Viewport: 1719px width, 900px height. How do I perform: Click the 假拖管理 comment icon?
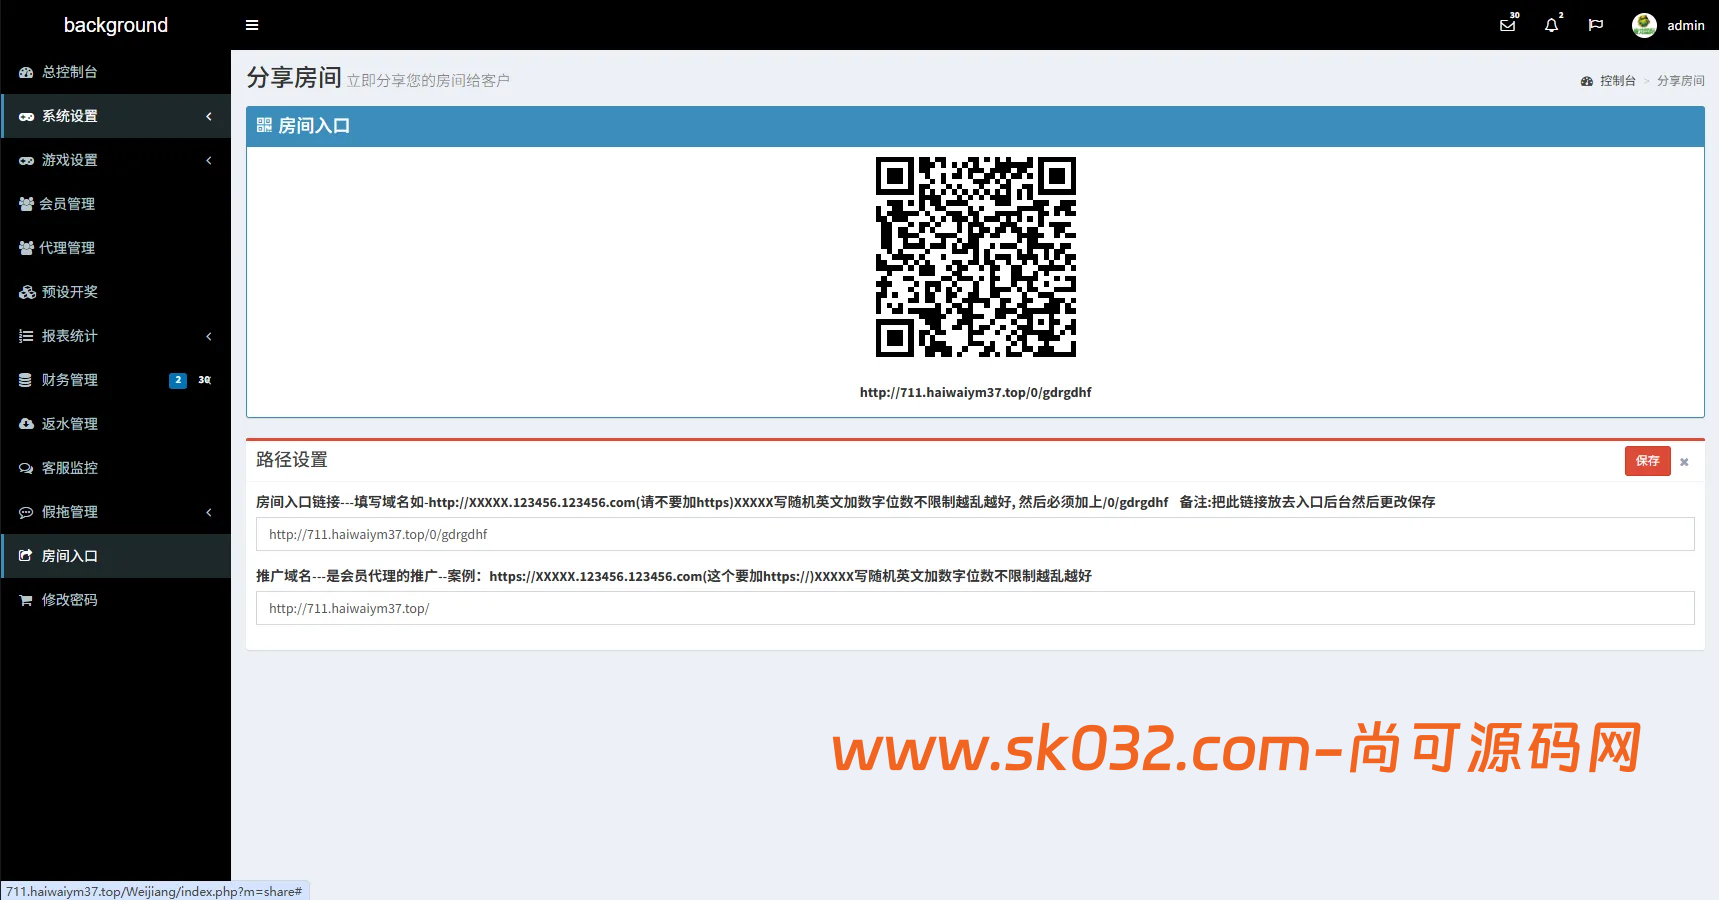26,512
